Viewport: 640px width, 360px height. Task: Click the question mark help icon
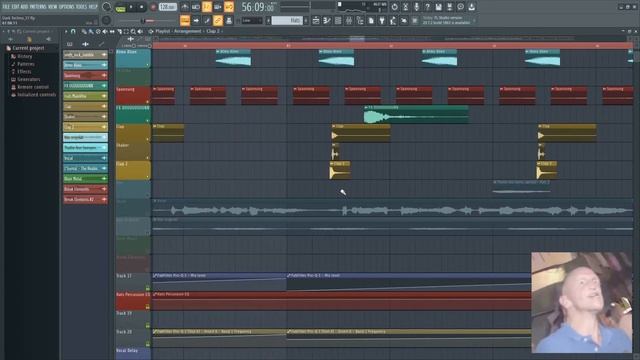(x=427, y=7)
